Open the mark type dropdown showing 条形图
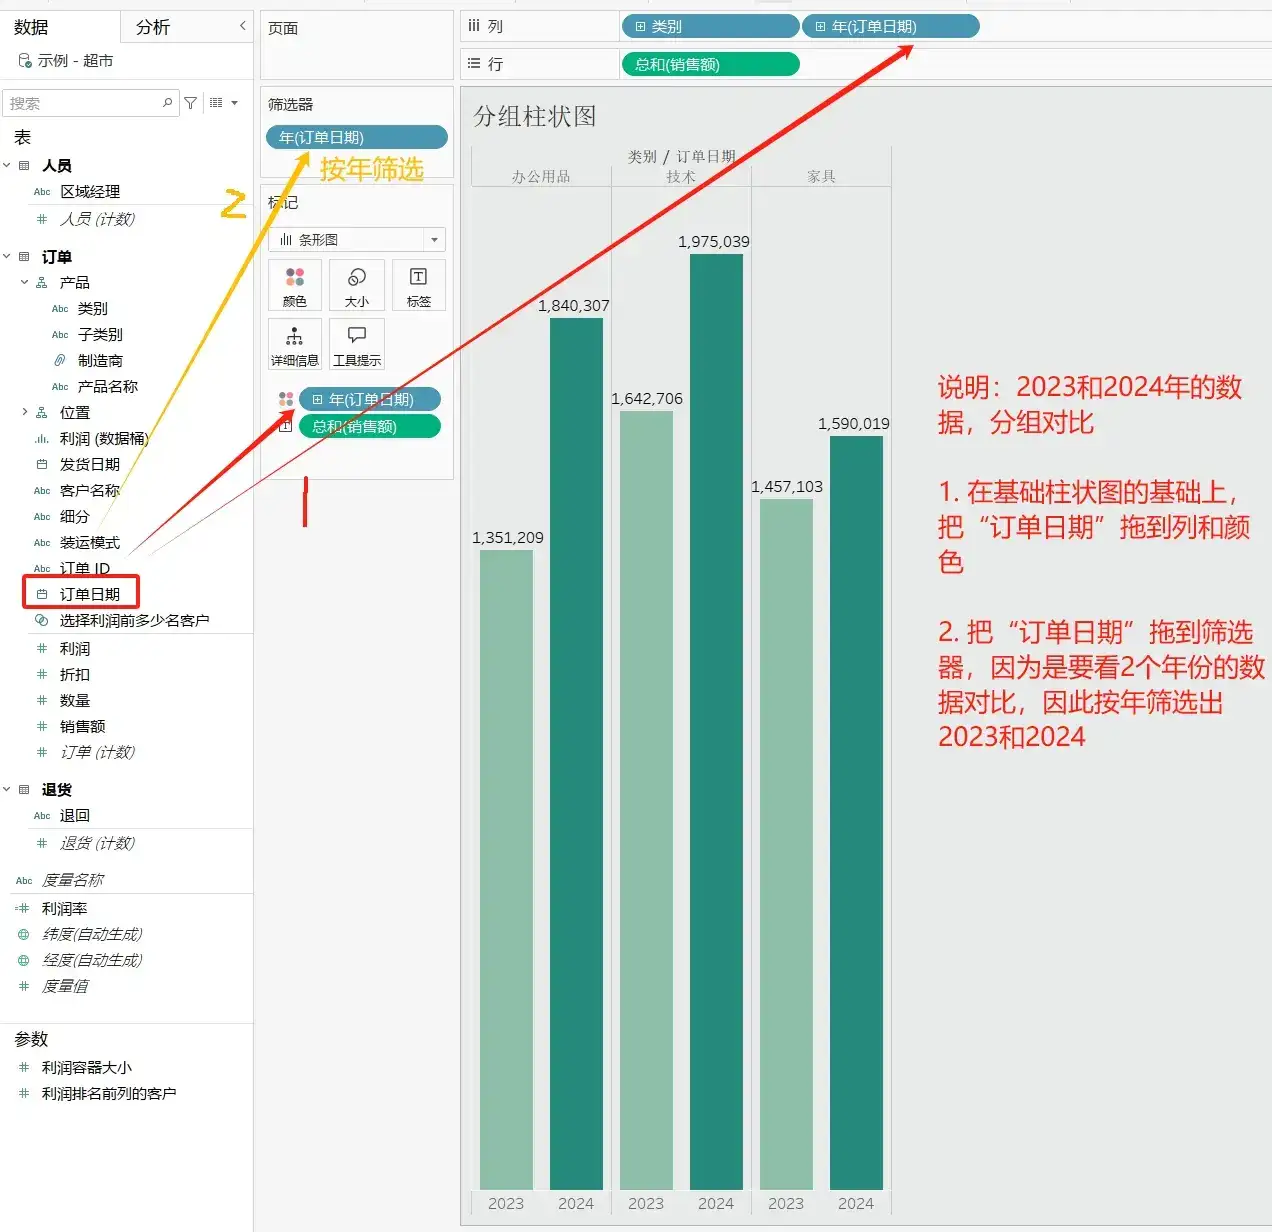 (356, 239)
